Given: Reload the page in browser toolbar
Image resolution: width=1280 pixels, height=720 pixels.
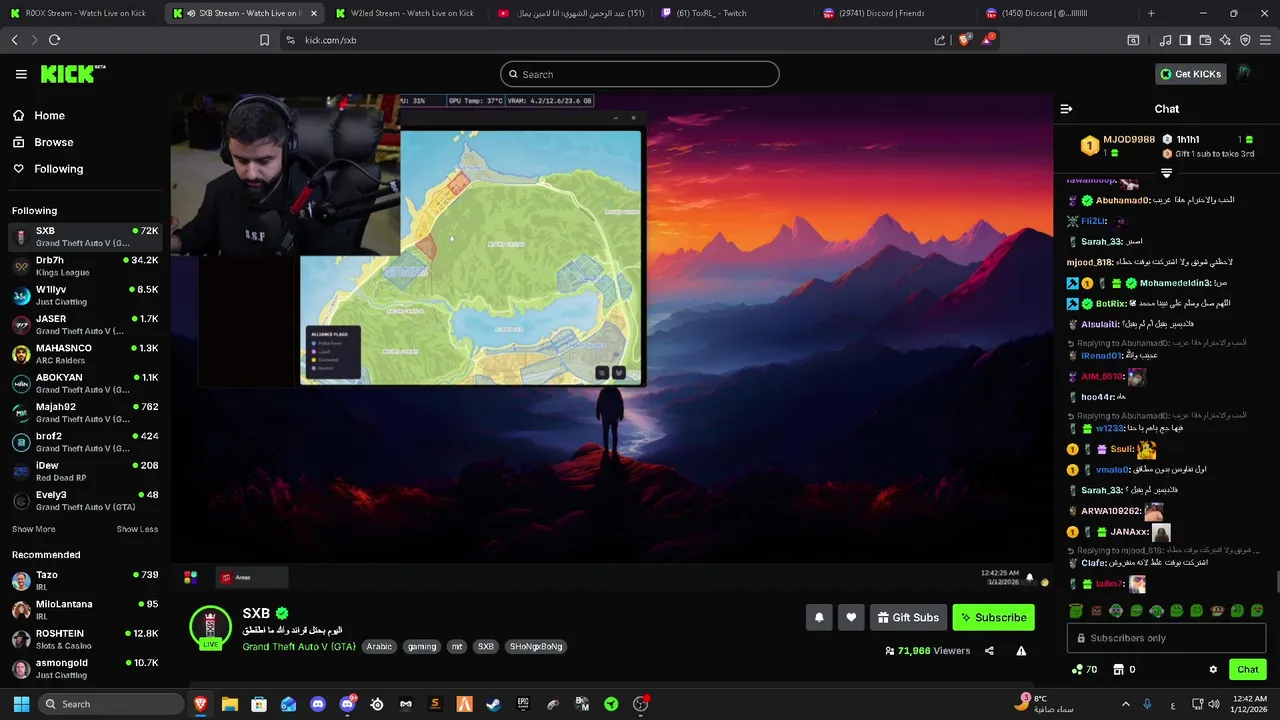Looking at the screenshot, I should 54,40.
